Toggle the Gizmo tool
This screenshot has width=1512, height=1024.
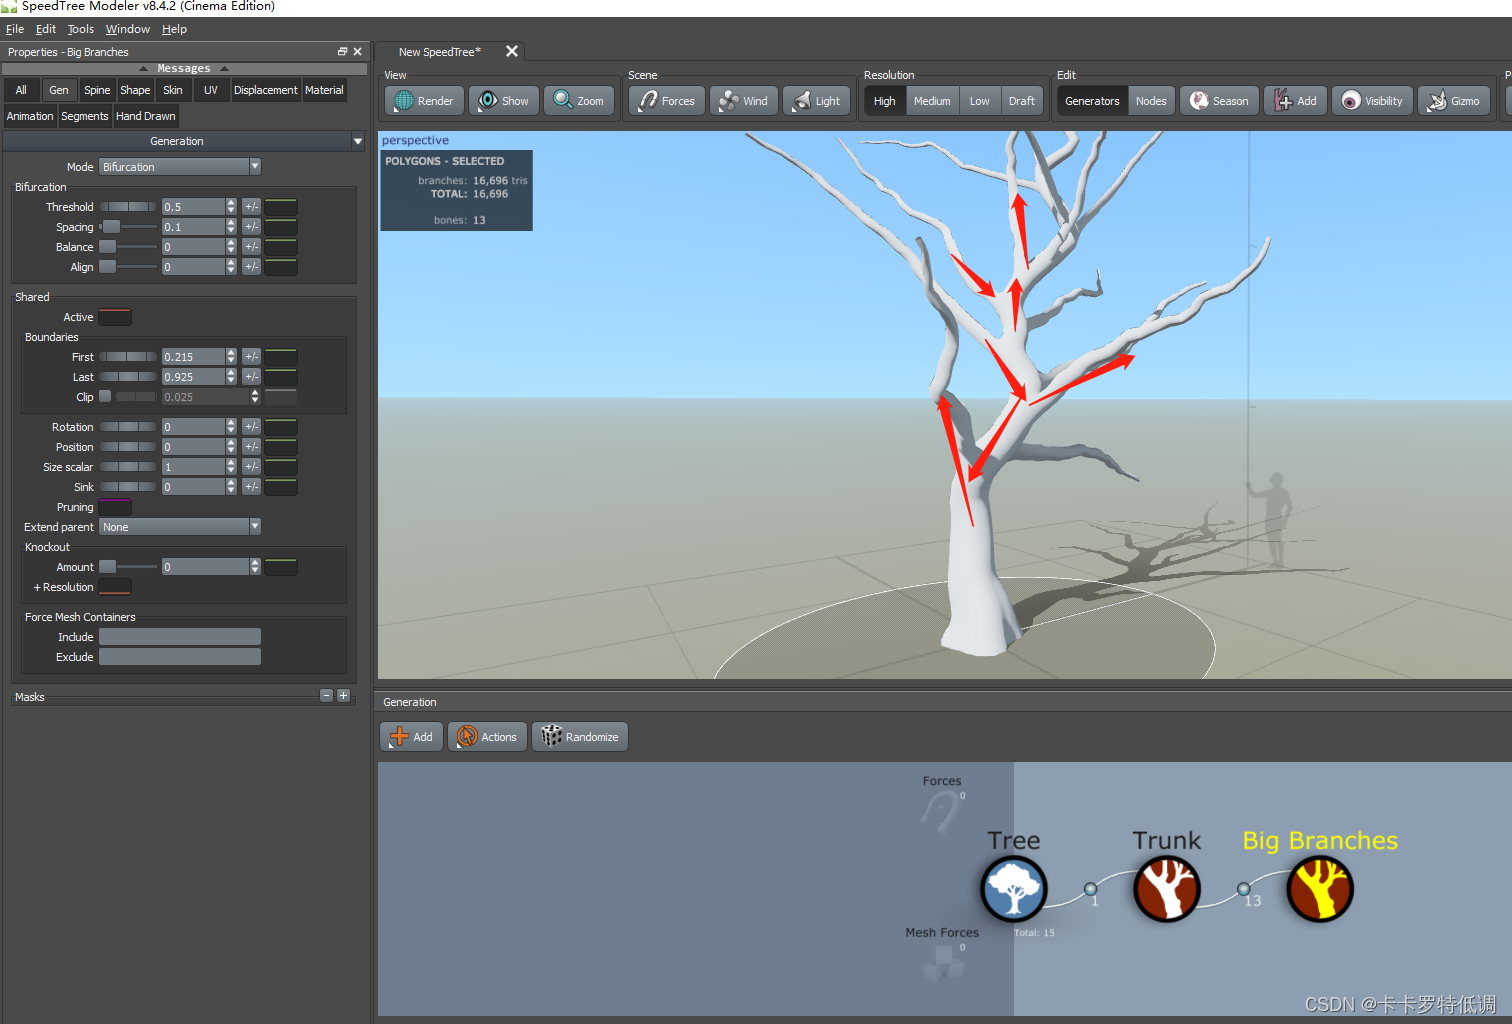[1454, 101]
